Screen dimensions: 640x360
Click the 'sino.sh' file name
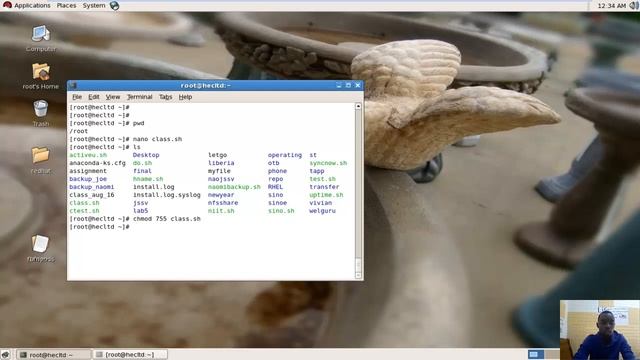click(281, 211)
